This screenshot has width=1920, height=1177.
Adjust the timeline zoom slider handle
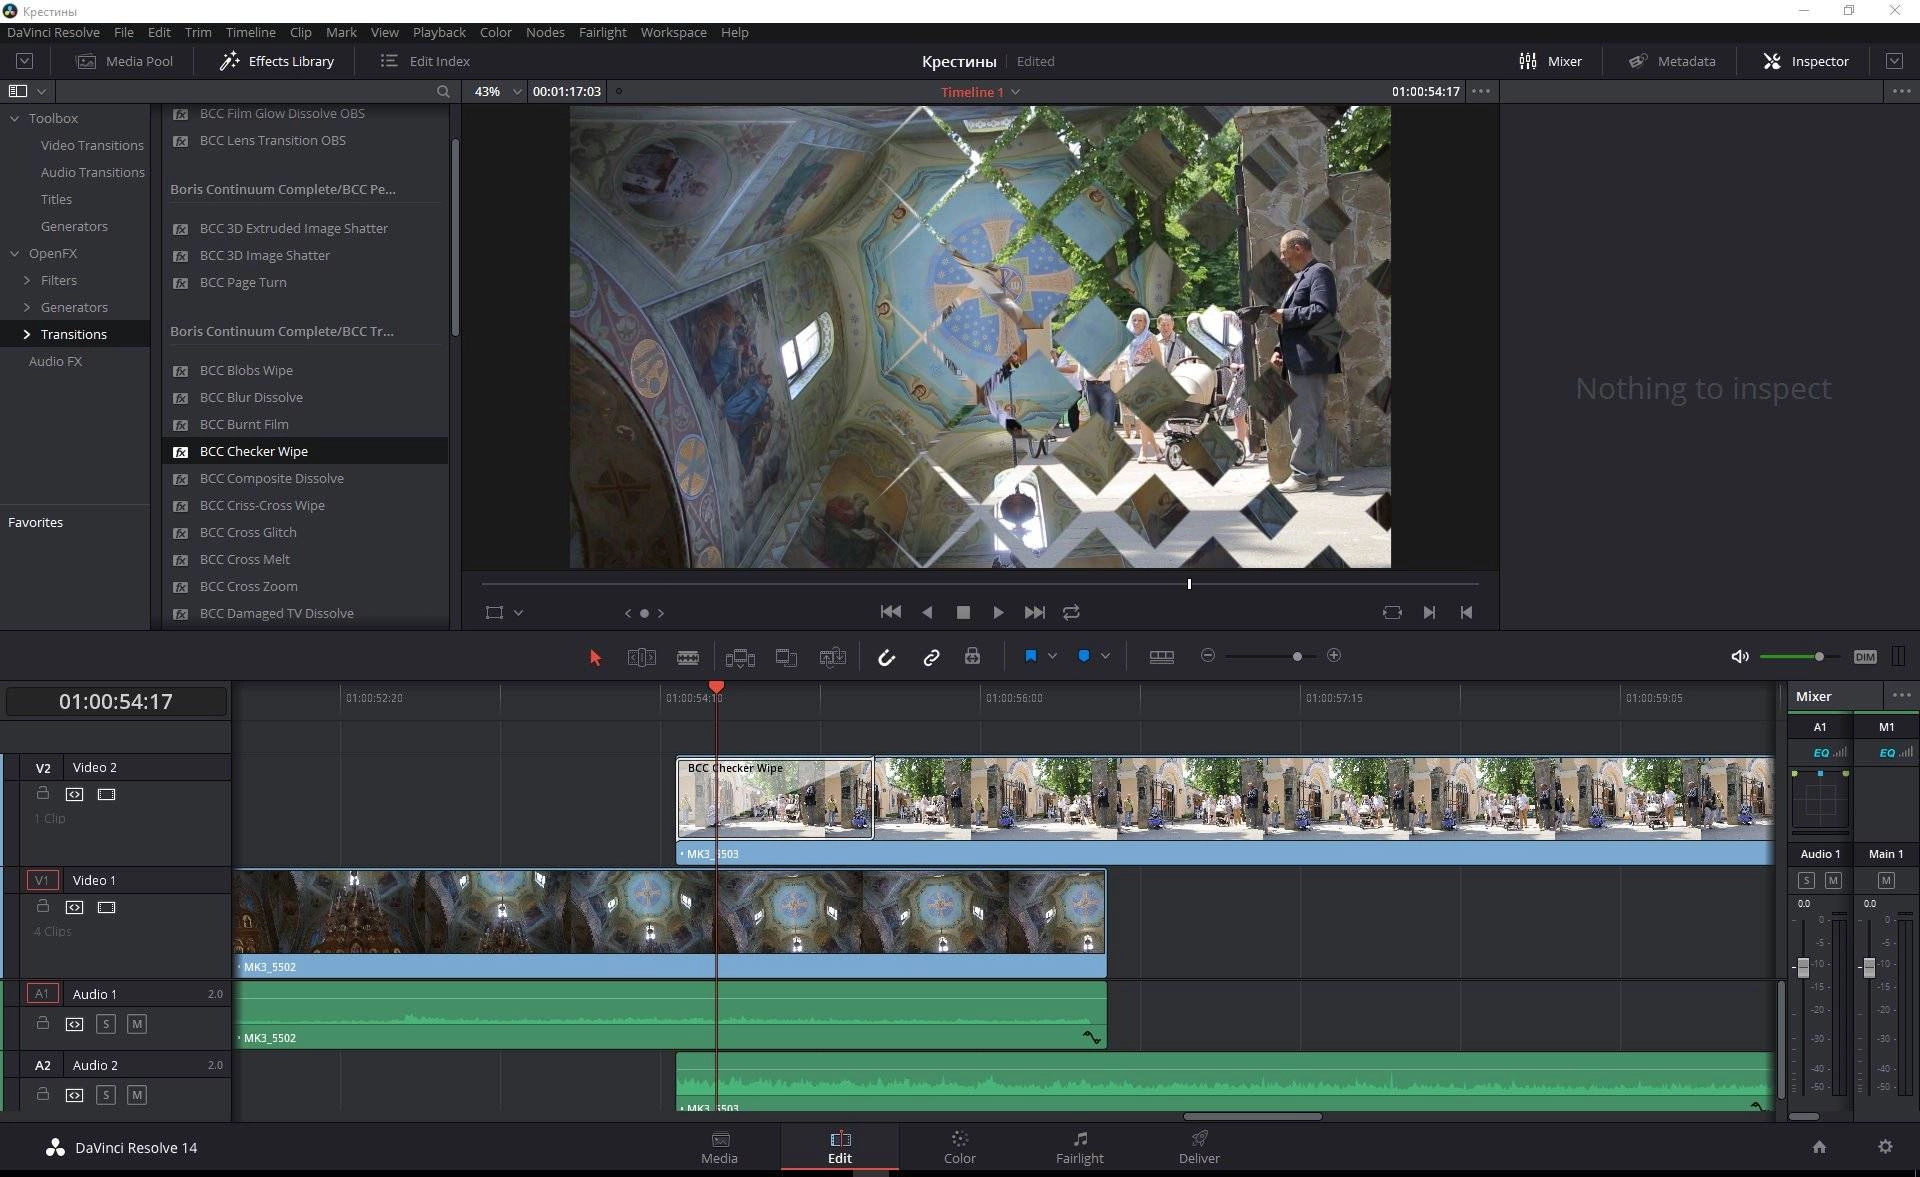coord(1297,657)
